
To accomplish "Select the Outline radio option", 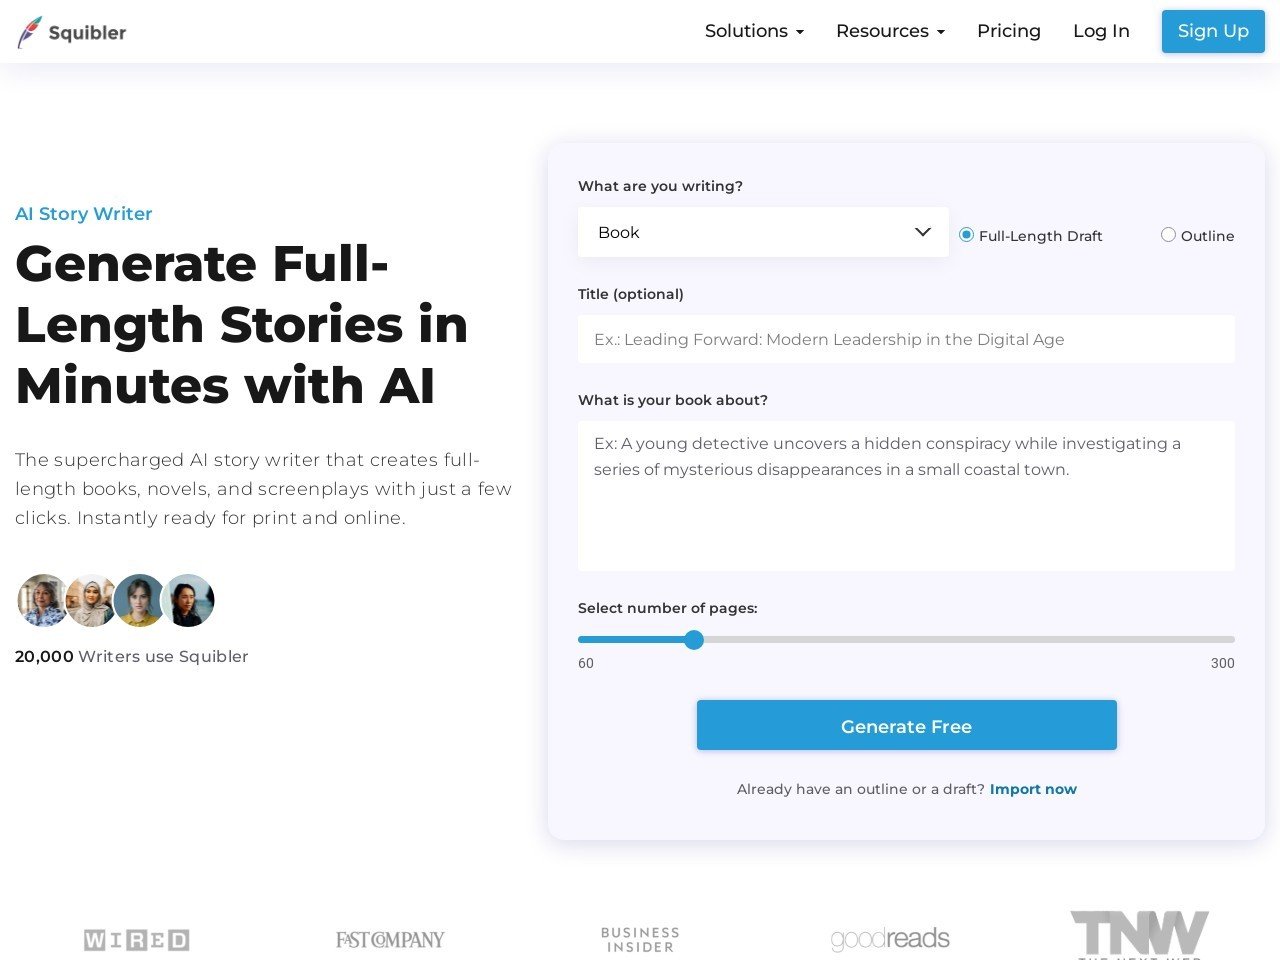I will [1168, 235].
